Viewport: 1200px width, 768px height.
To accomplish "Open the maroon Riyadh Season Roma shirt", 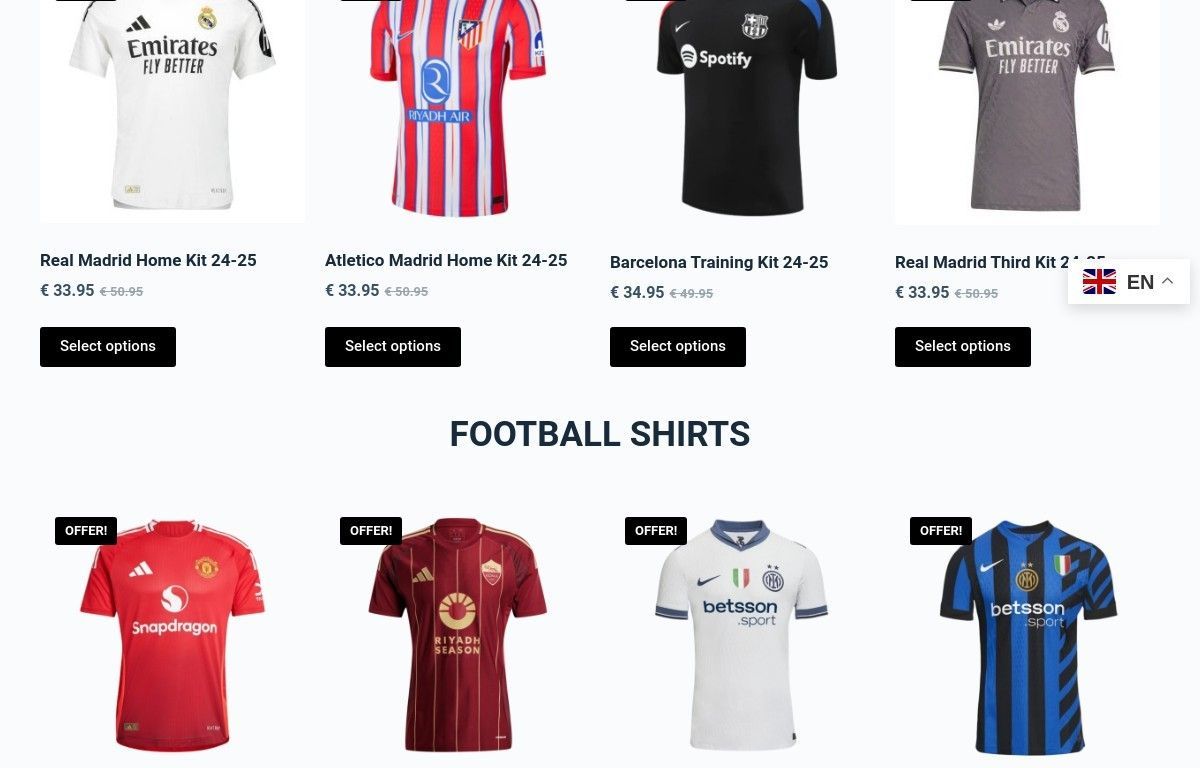I will pyautogui.click(x=458, y=635).
